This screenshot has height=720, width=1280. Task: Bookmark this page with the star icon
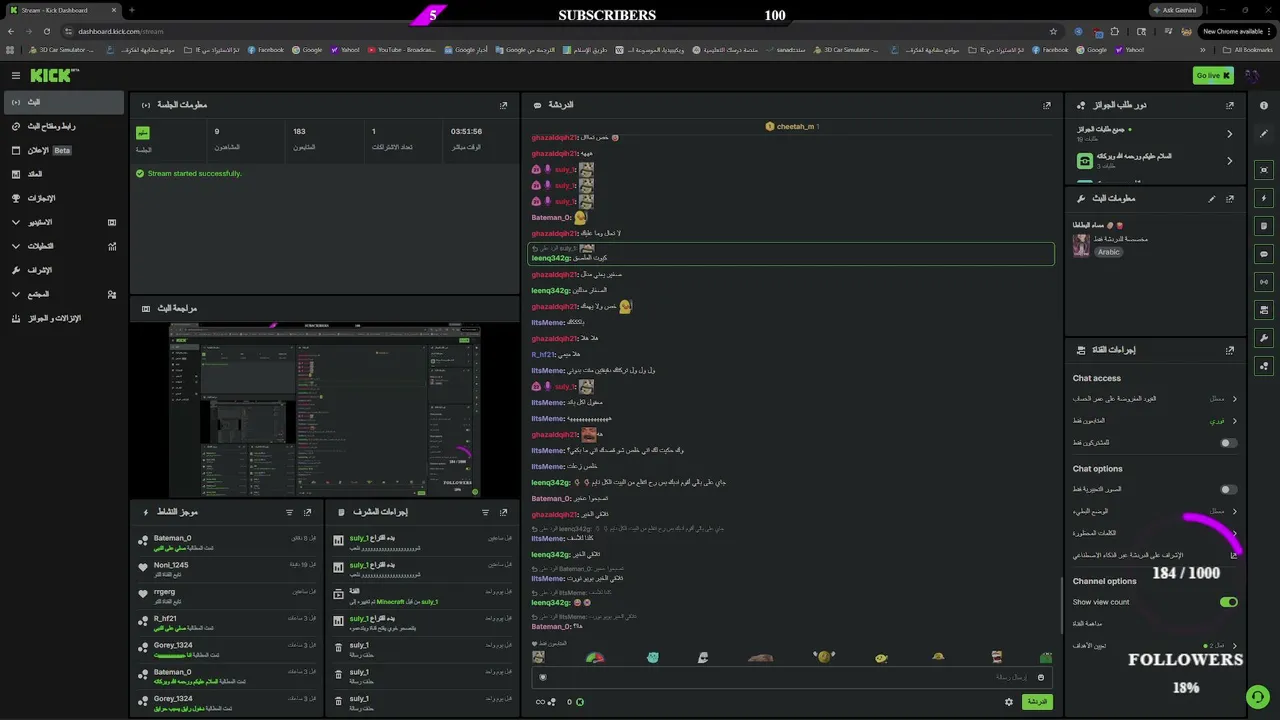1053,31
